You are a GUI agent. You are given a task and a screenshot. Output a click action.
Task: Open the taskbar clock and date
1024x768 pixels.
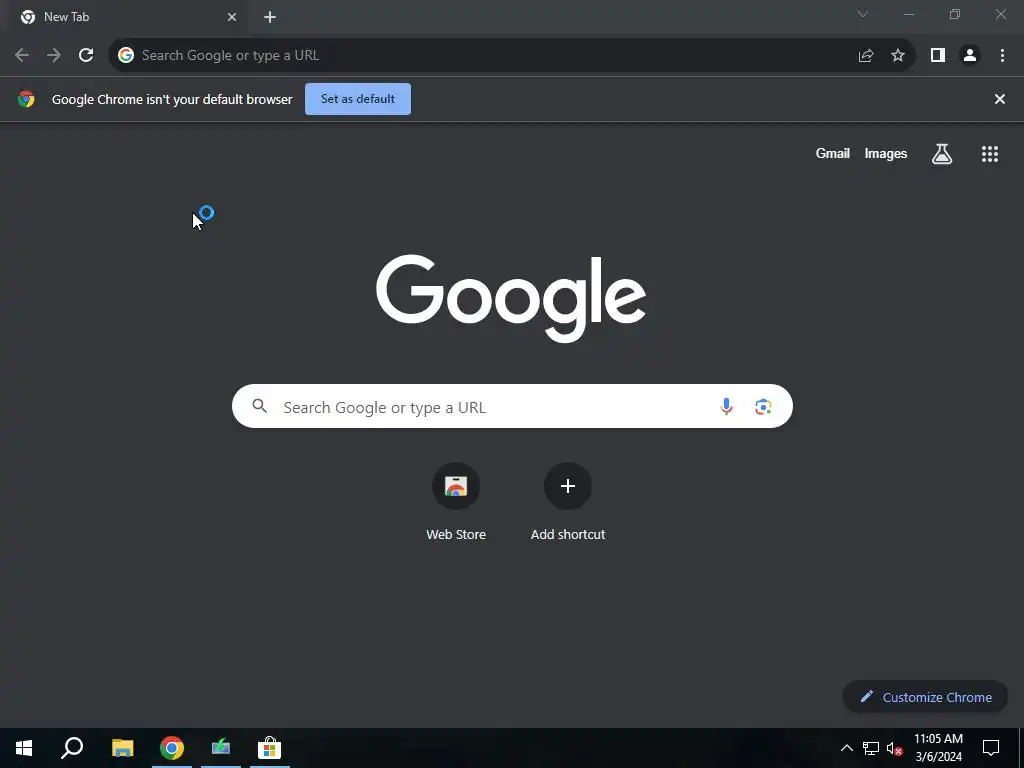click(x=938, y=748)
